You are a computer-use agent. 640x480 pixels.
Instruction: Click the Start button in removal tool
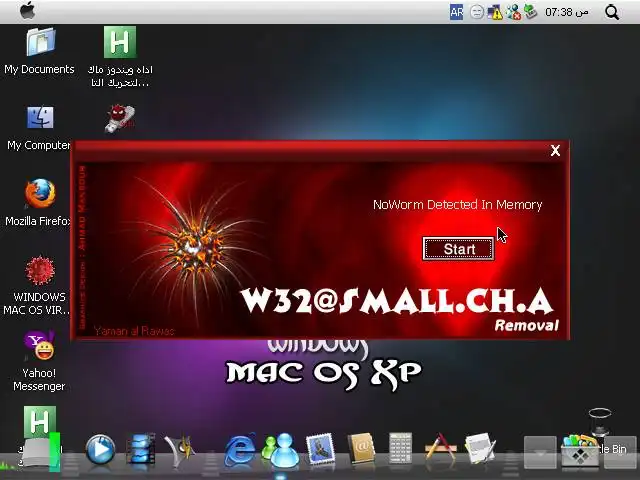pos(458,249)
